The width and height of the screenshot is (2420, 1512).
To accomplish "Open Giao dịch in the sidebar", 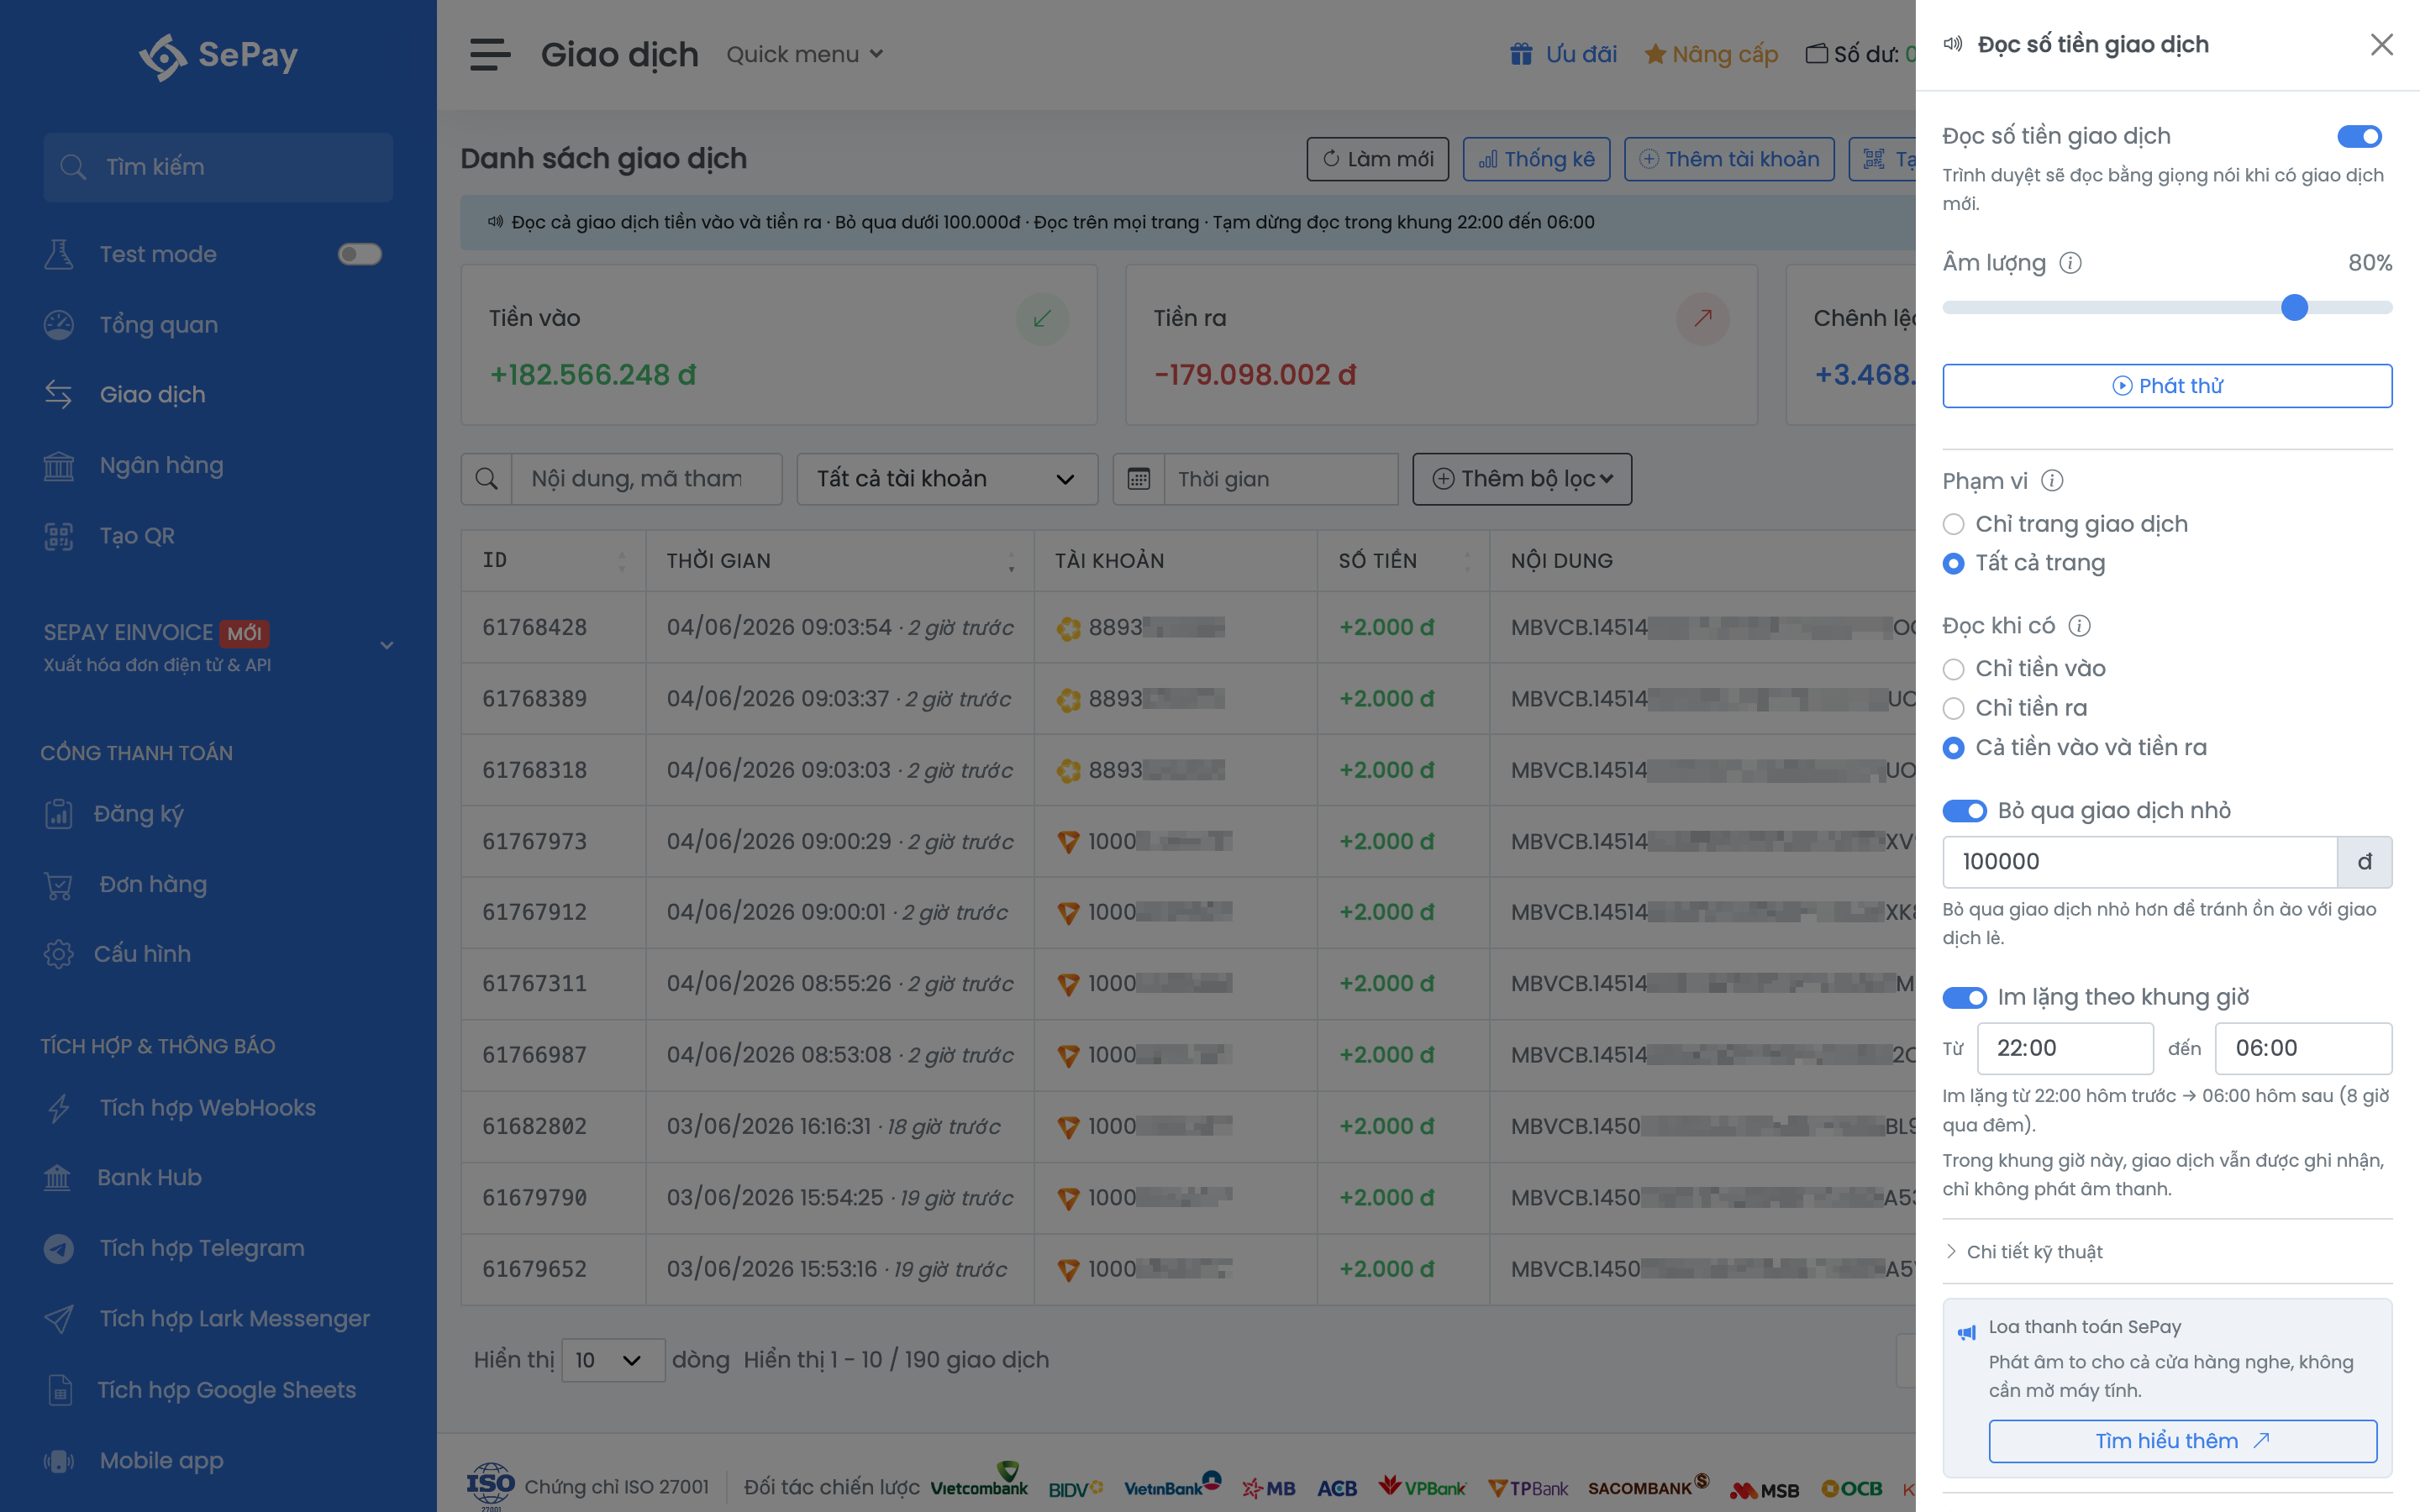I will pyautogui.click(x=152, y=395).
